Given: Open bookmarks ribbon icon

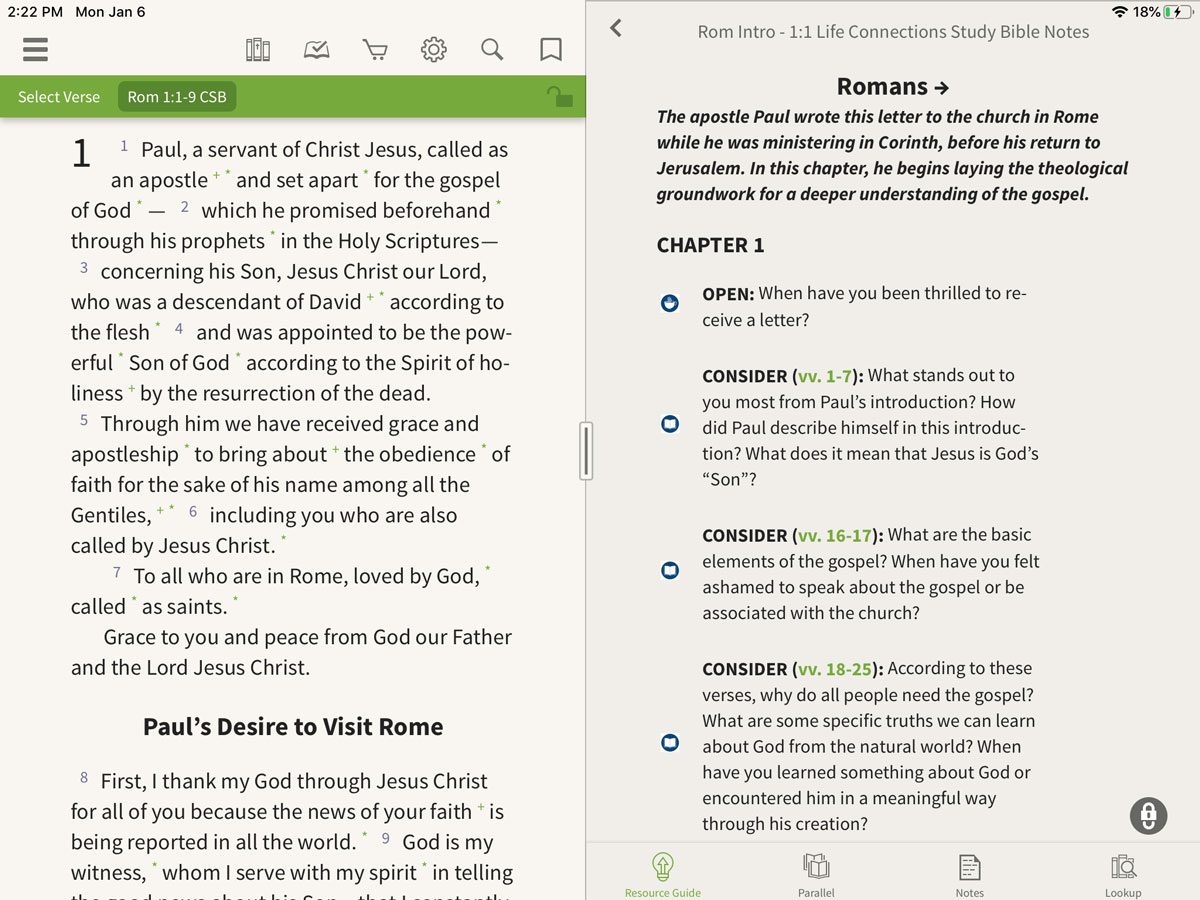Looking at the screenshot, I should tap(550, 49).
